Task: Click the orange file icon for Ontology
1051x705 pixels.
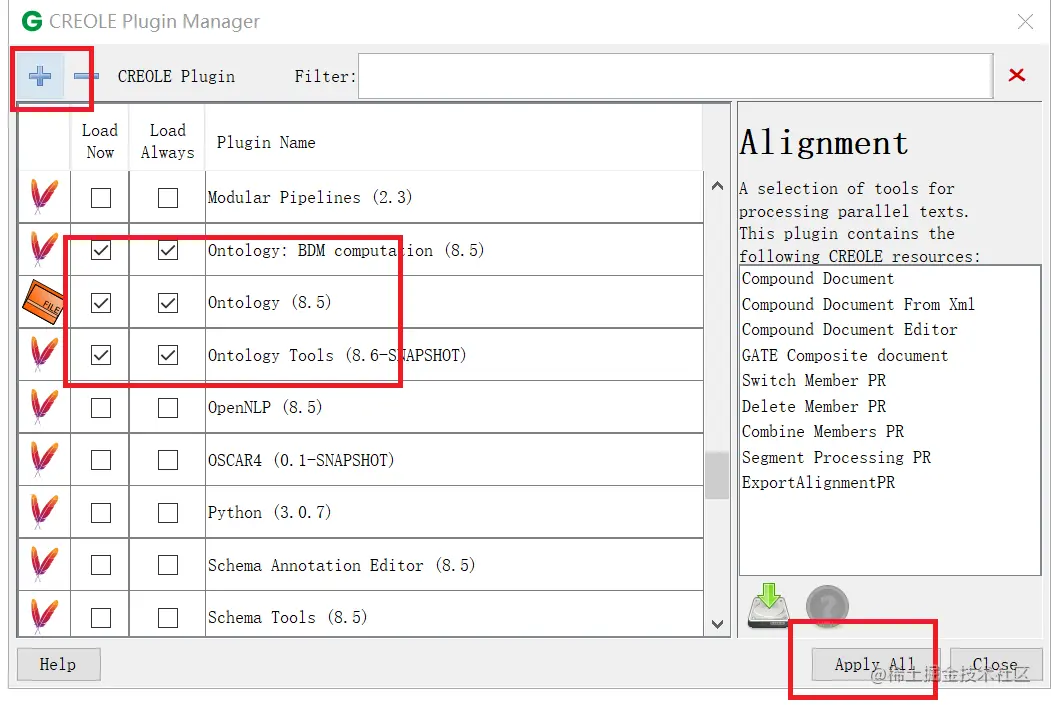Action: 43,302
